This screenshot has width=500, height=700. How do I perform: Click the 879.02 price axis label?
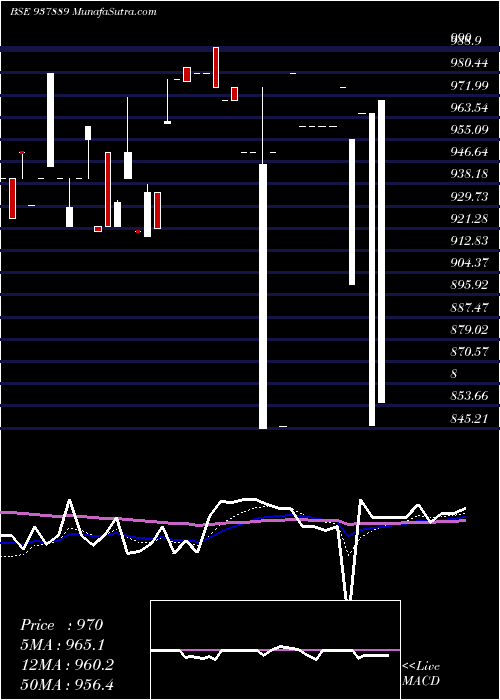[x=469, y=330]
